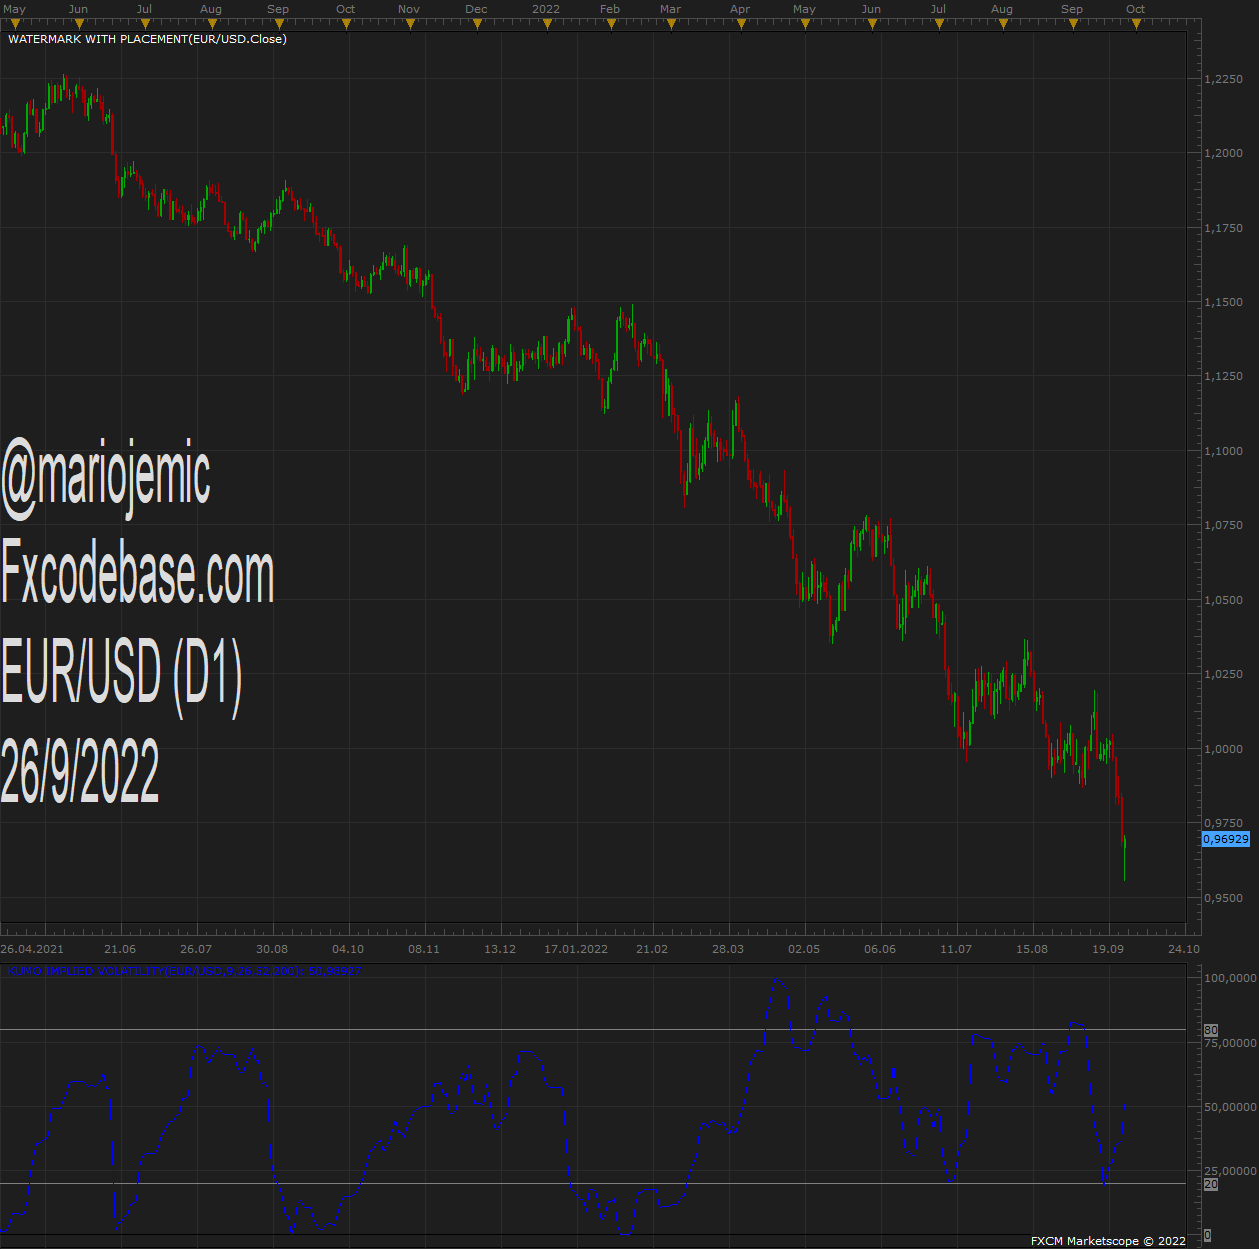
Task: Select the 1,1250 price axis label
Action: coord(1224,376)
